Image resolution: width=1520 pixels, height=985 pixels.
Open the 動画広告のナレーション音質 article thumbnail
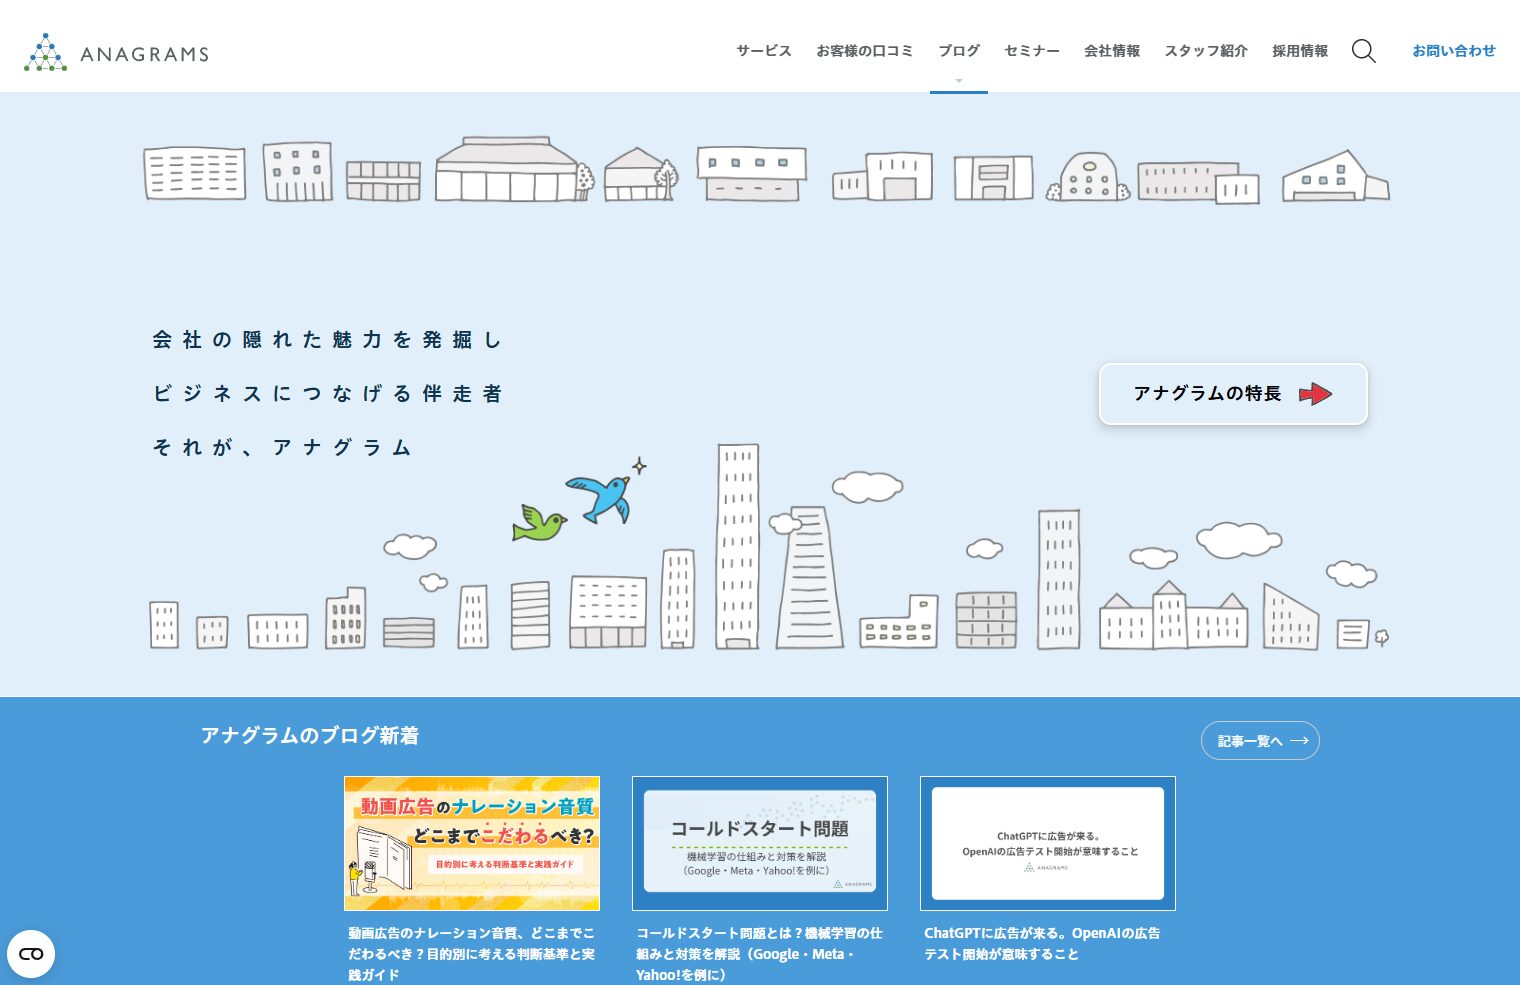pos(472,843)
